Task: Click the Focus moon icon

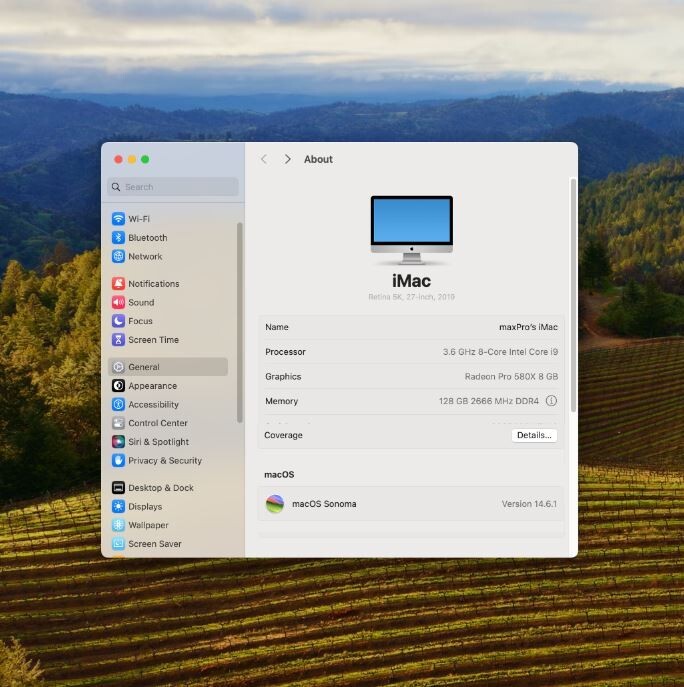Action: pyautogui.click(x=118, y=321)
